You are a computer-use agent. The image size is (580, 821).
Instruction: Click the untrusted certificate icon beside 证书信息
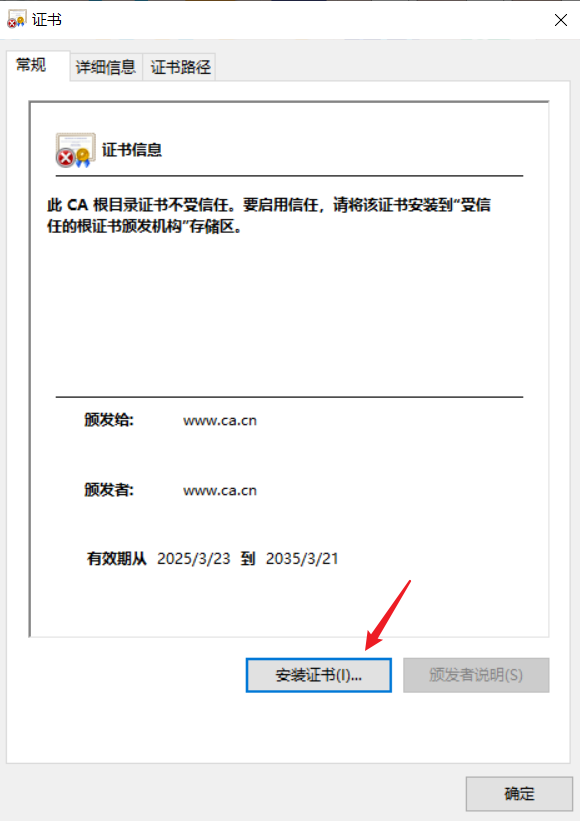click(x=75, y=150)
